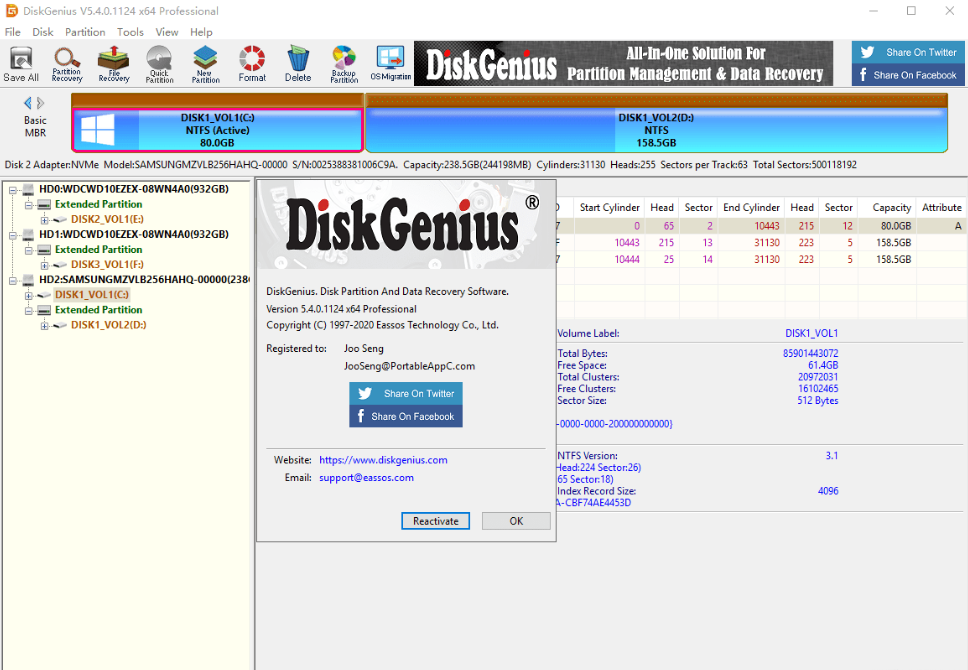Expand the DISK1_VOL2(D:) tree node
Image resolution: width=968 pixels, height=670 pixels.
point(45,325)
